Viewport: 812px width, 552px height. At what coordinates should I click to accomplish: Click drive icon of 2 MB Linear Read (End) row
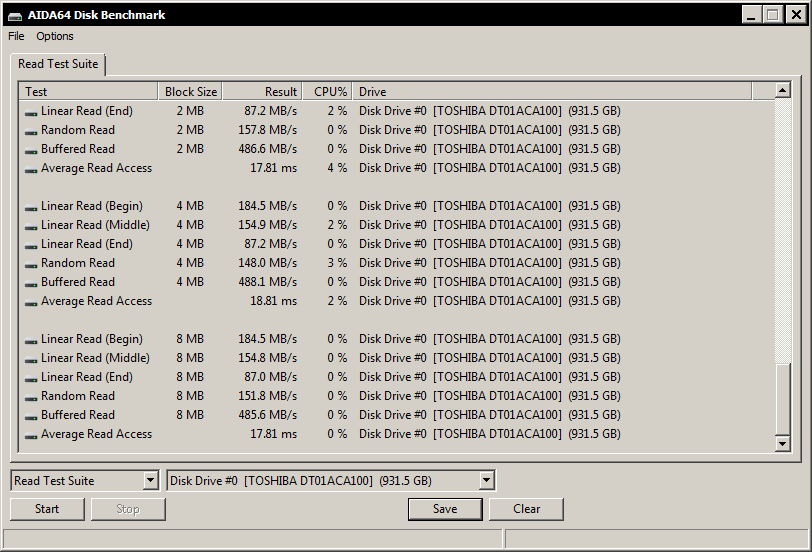[x=31, y=112]
